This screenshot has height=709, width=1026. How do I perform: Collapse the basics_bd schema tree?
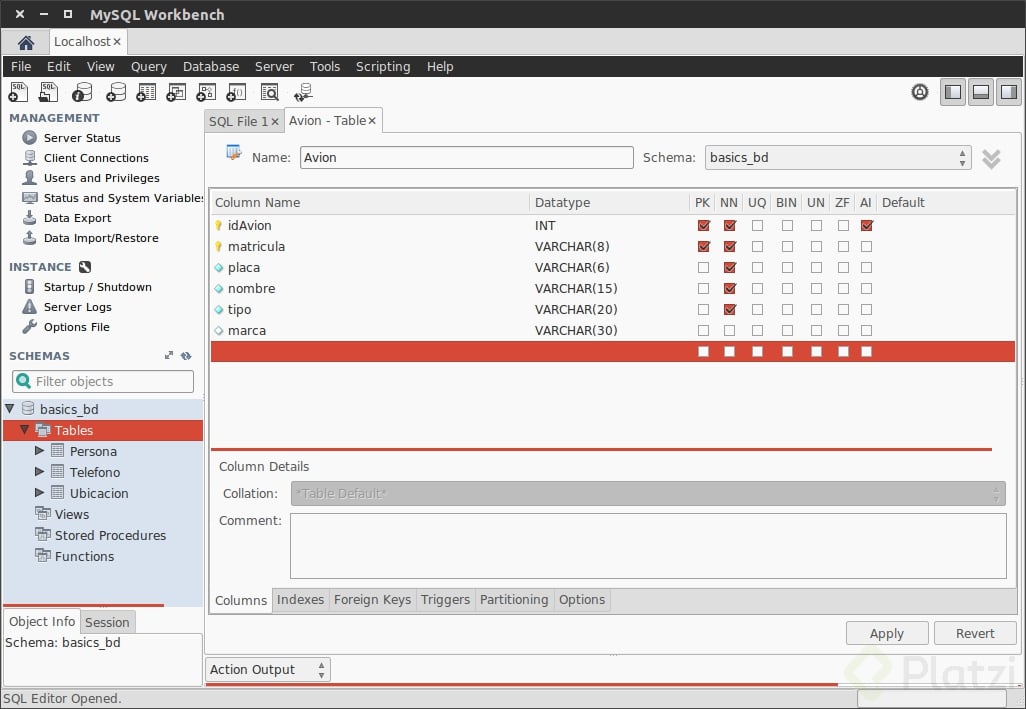[x=10, y=409]
